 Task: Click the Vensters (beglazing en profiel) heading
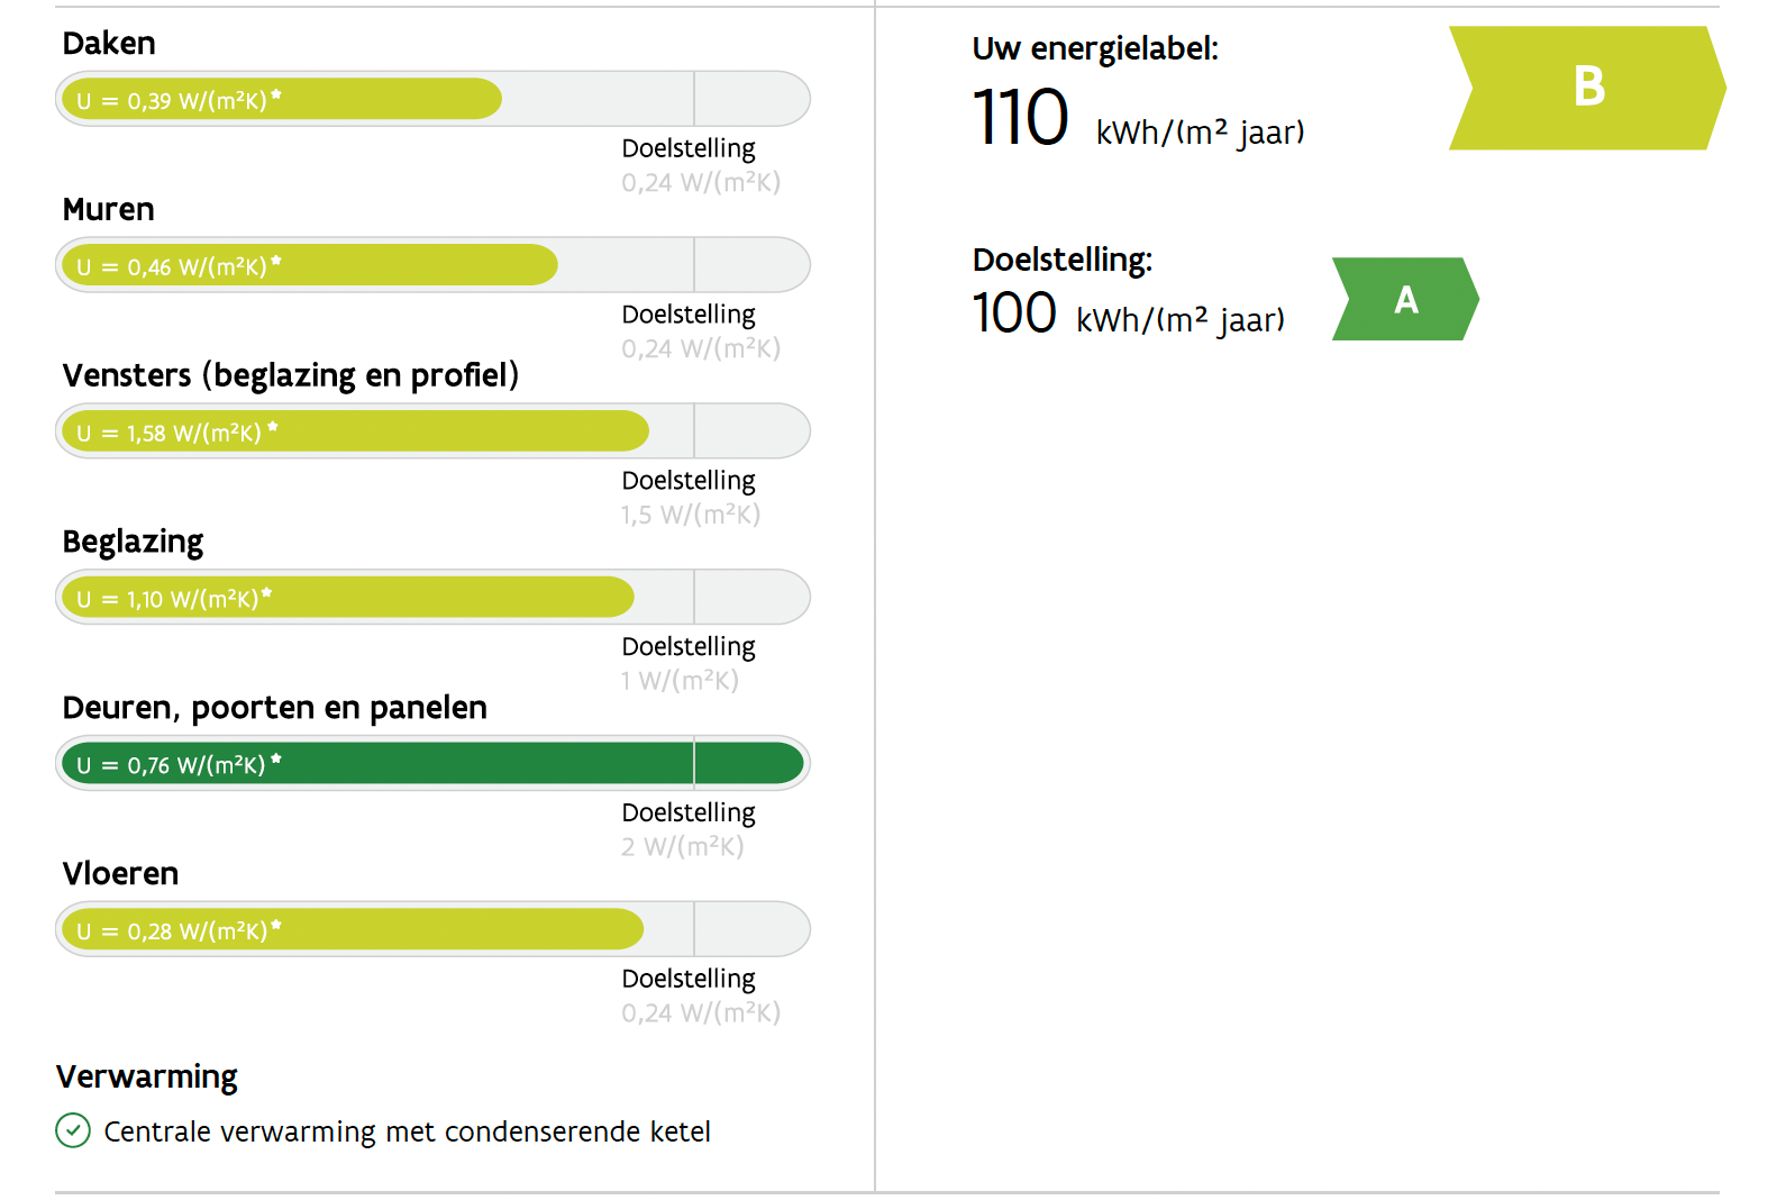tap(291, 375)
